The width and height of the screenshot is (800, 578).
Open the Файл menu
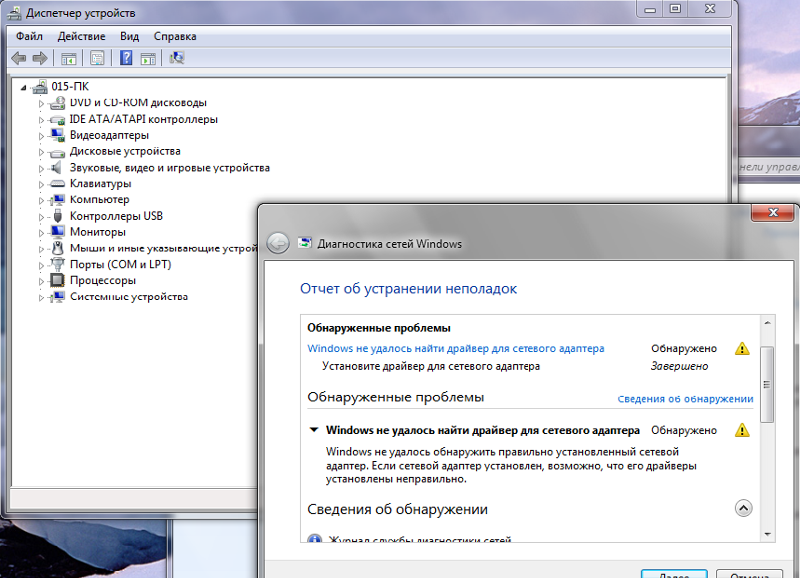click(29, 36)
